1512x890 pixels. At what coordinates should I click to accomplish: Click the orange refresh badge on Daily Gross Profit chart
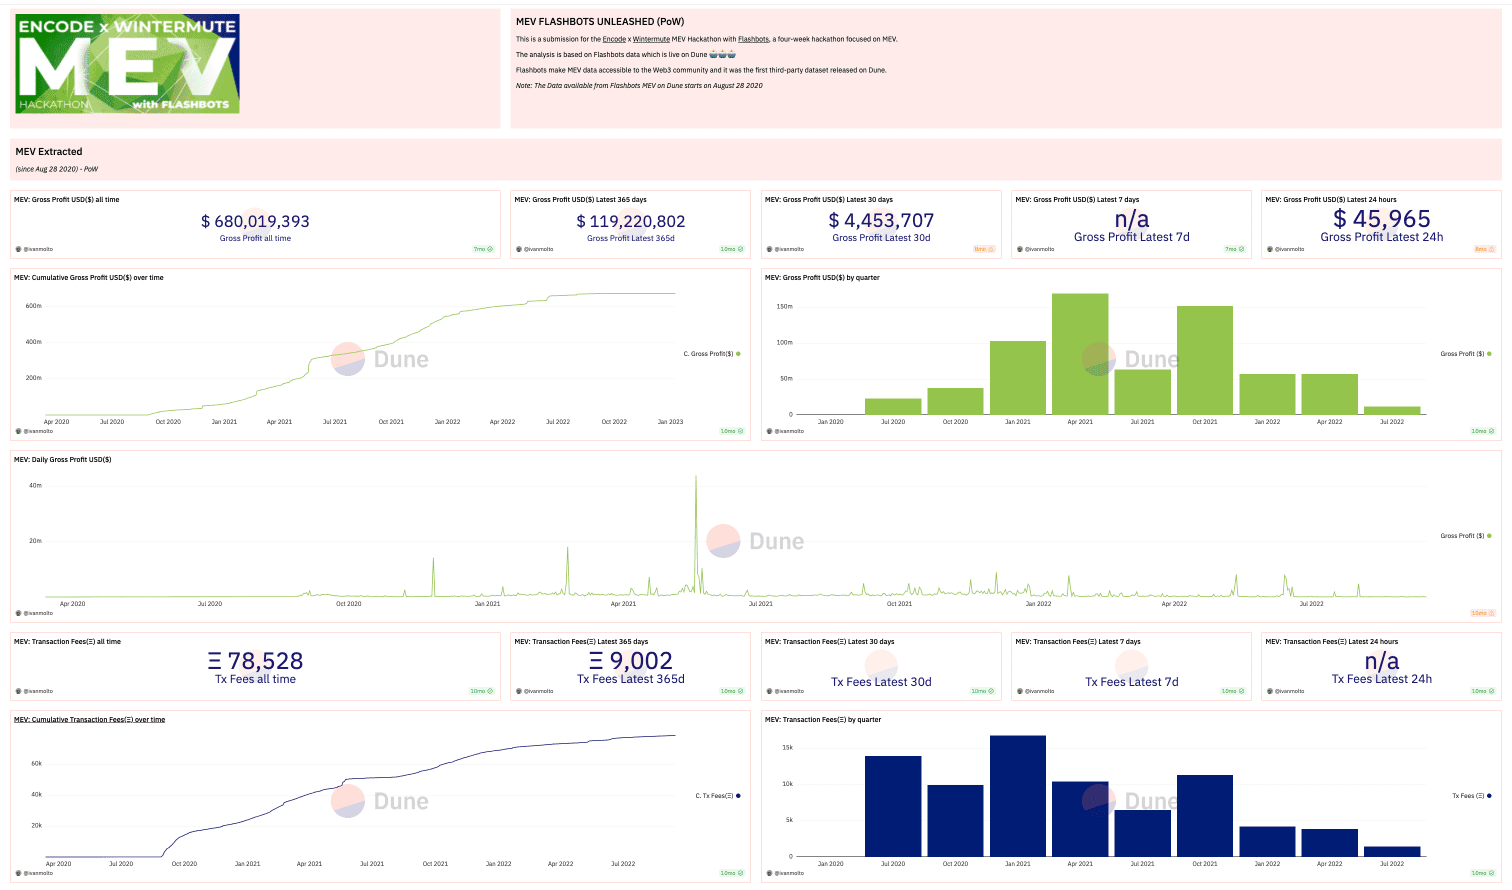pyautogui.click(x=1483, y=613)
